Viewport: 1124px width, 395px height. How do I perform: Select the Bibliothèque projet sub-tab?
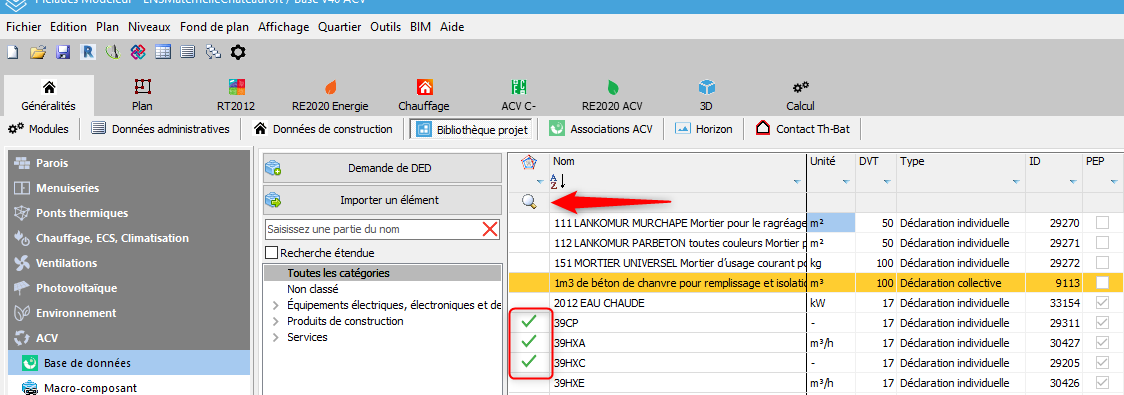click(x=472, y=130)
